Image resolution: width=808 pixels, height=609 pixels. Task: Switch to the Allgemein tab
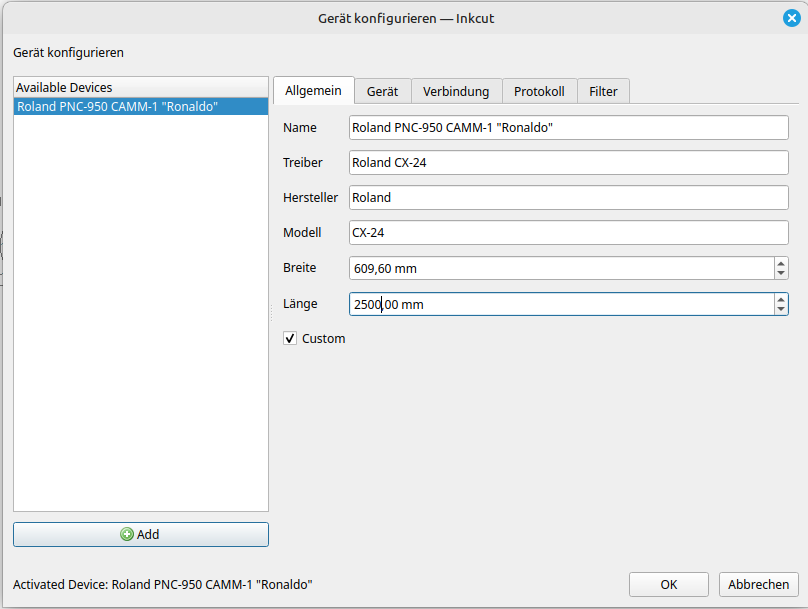[x=313, y=91]
